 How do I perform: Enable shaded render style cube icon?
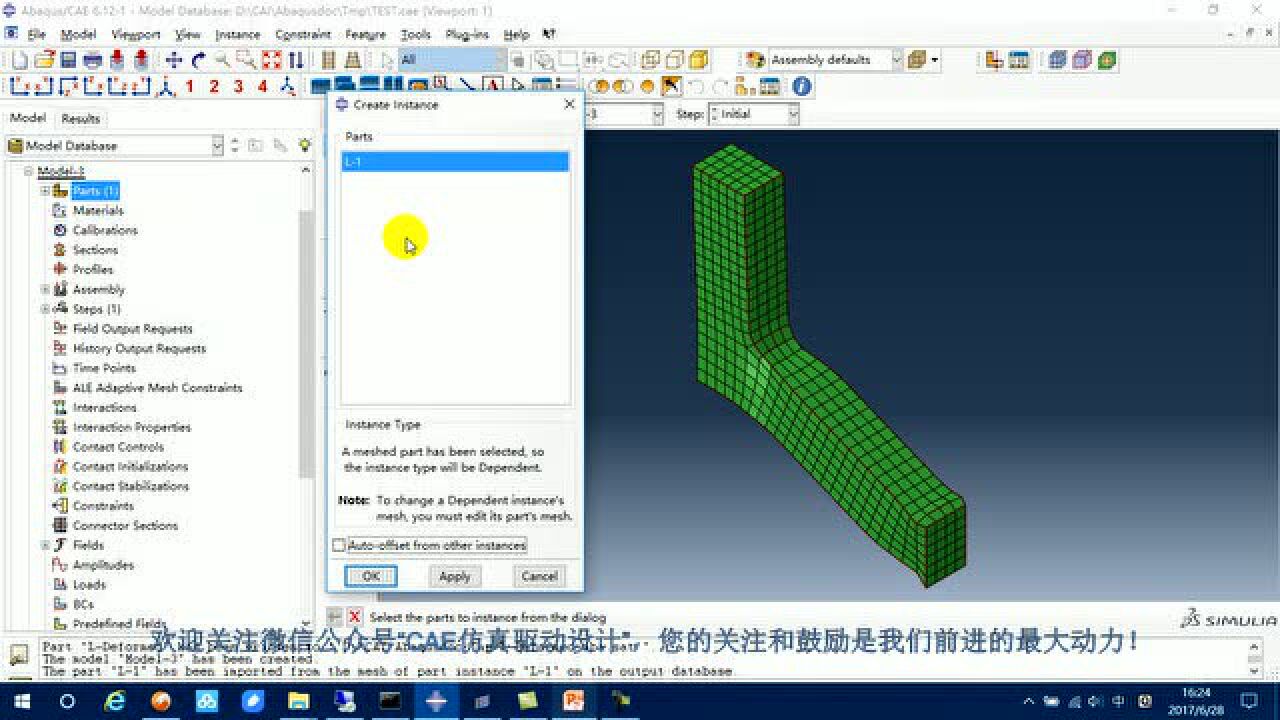(699, 60)
